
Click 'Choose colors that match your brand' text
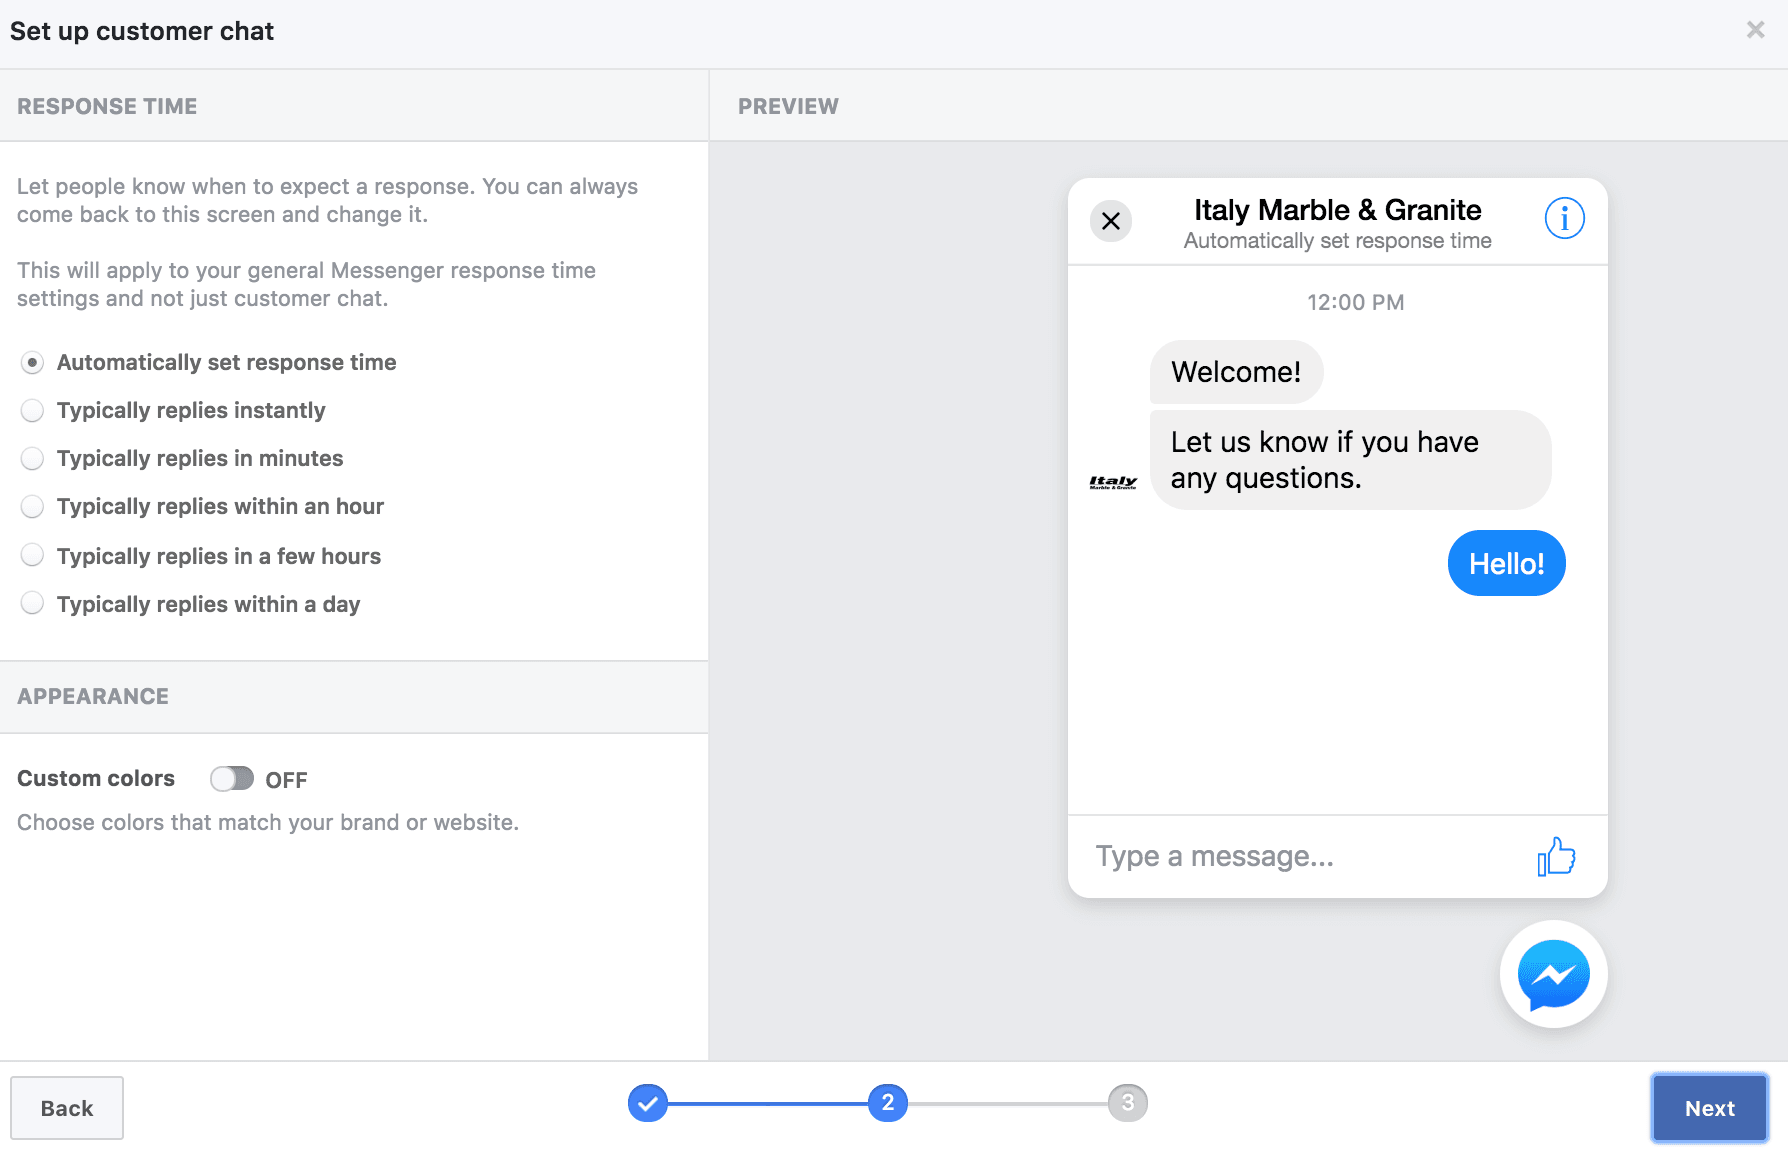tap(268, 822)
